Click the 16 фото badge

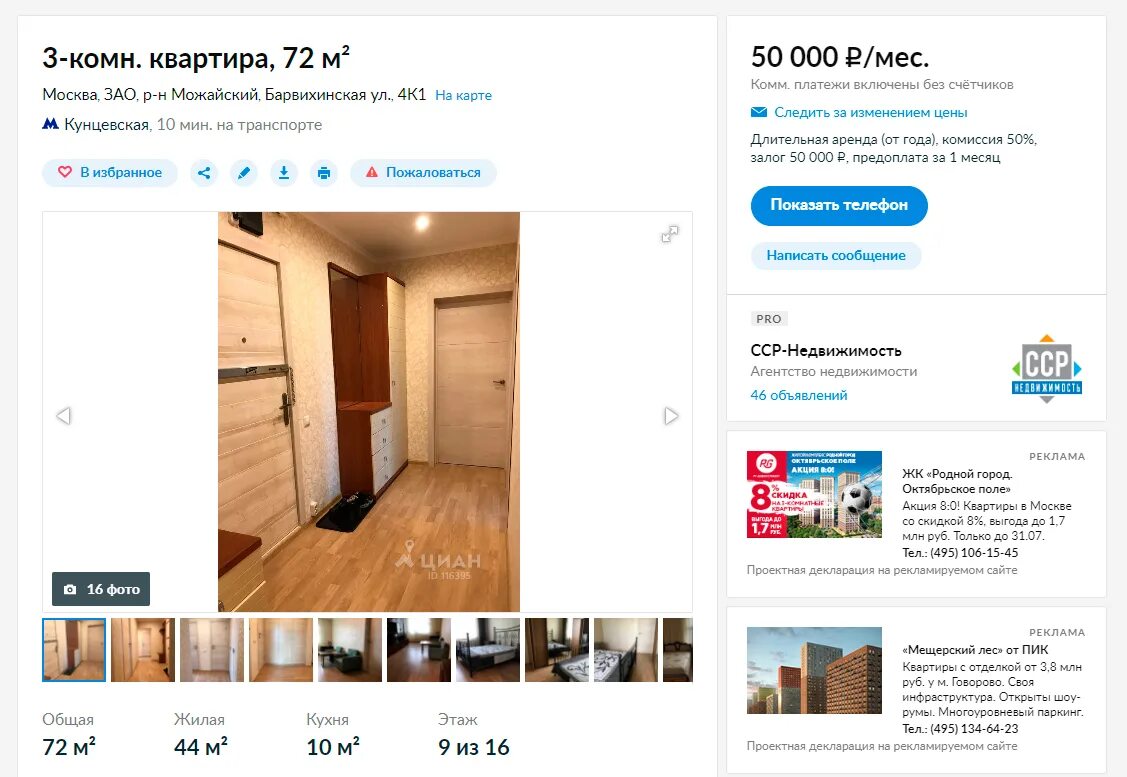pyautogui.click(x=101, y=589)
